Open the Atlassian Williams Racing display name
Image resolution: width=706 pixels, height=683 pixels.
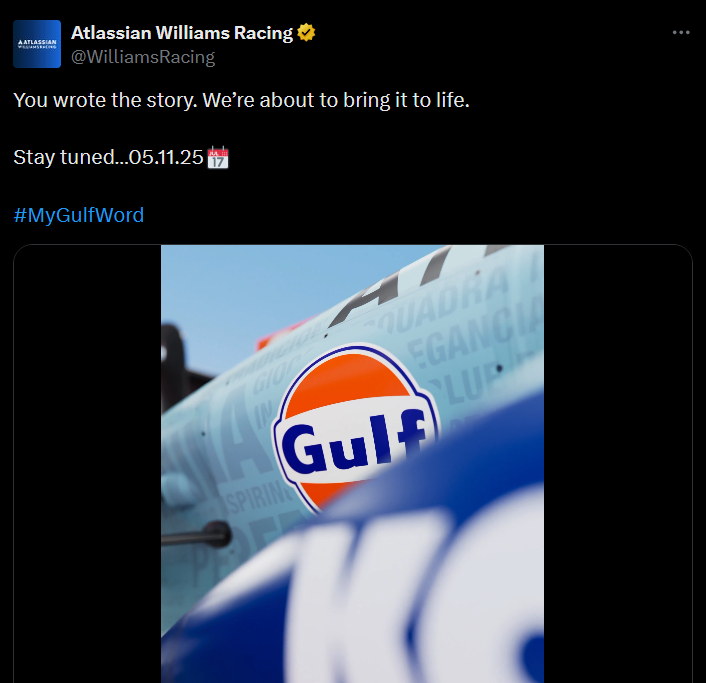coord(181,33)
